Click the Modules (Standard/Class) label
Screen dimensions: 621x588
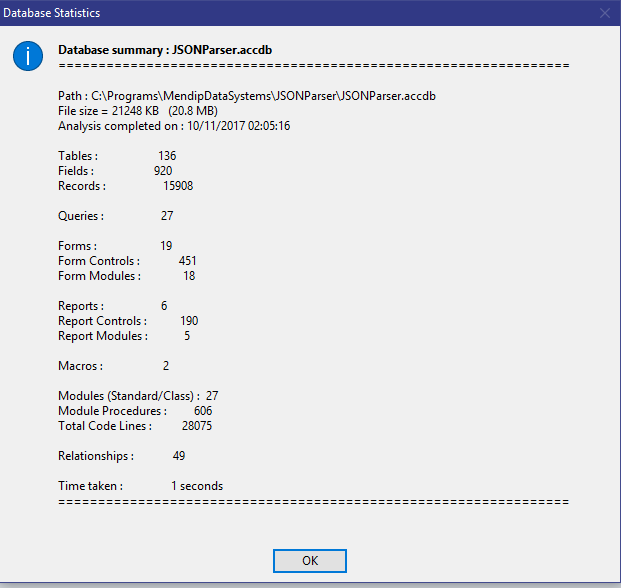click(x=129, y=396)
